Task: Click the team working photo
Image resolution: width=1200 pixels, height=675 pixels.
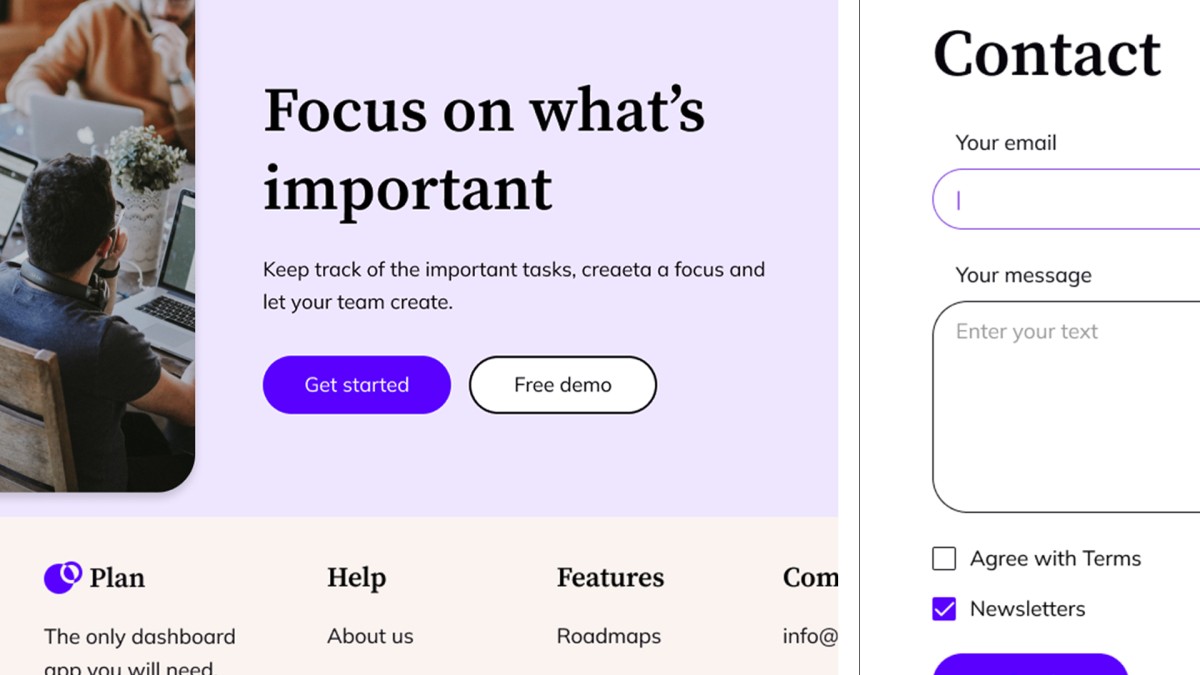Action: pos(95,250)
